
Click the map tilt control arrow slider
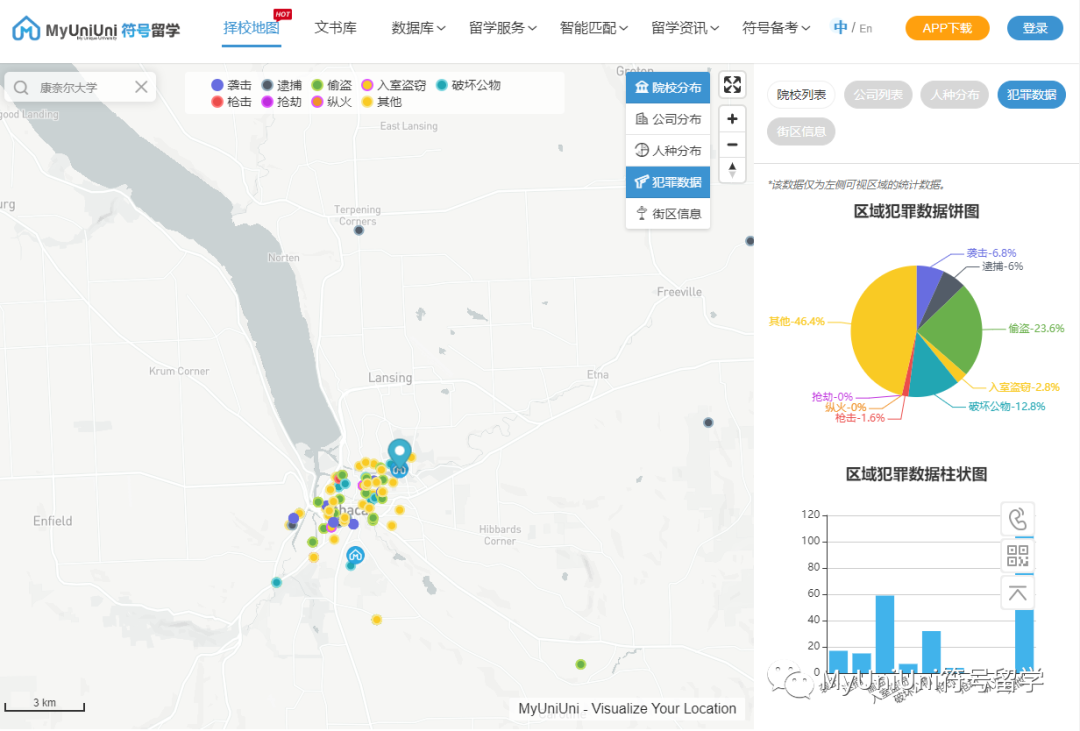(733, 170)
